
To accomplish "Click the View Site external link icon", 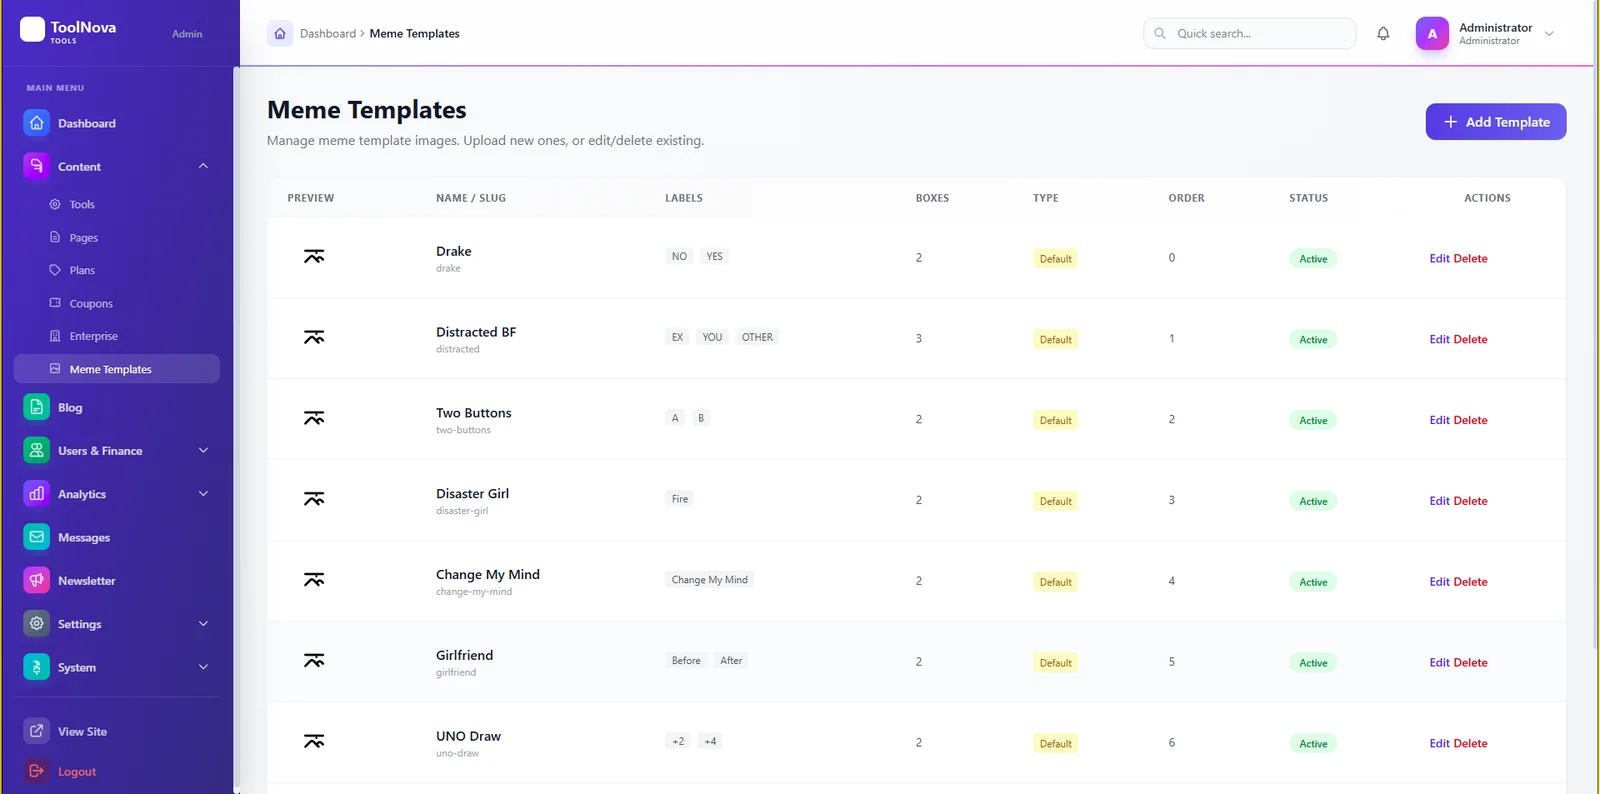I will [x=36, y=731].
